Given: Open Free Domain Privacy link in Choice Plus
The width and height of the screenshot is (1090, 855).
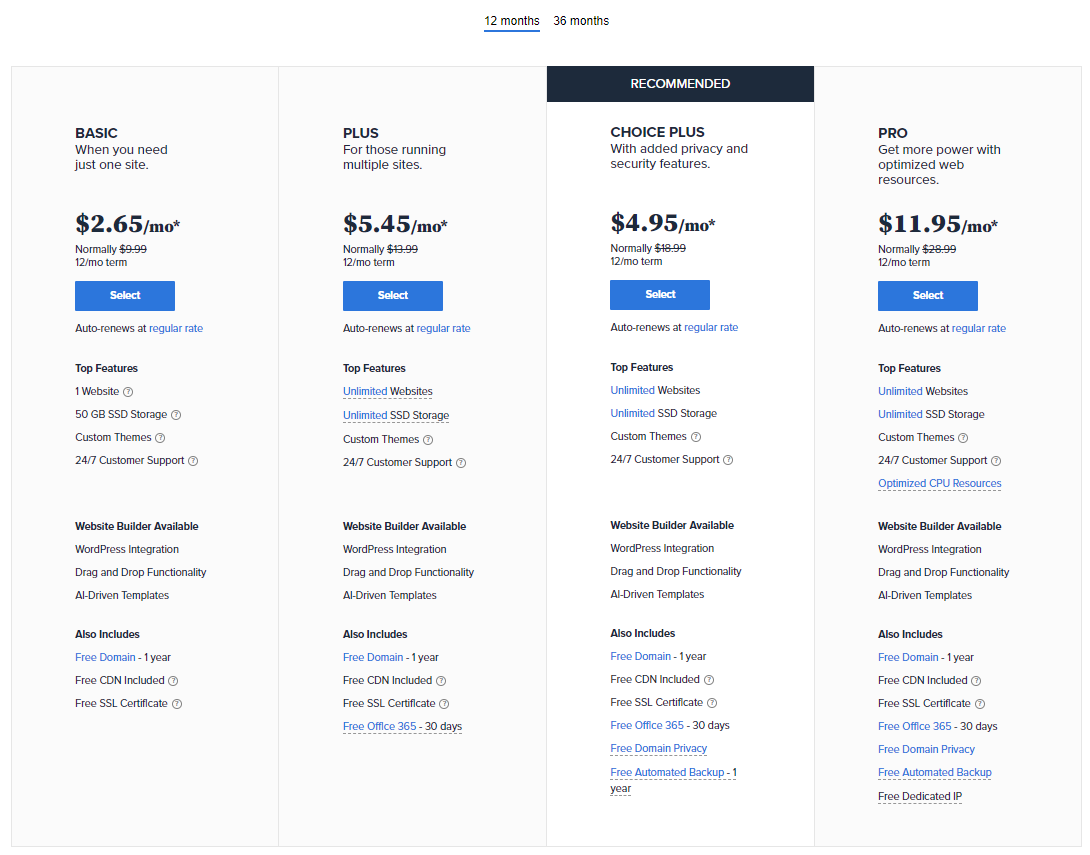Looking at the screenshot, I should coord(659,749).
